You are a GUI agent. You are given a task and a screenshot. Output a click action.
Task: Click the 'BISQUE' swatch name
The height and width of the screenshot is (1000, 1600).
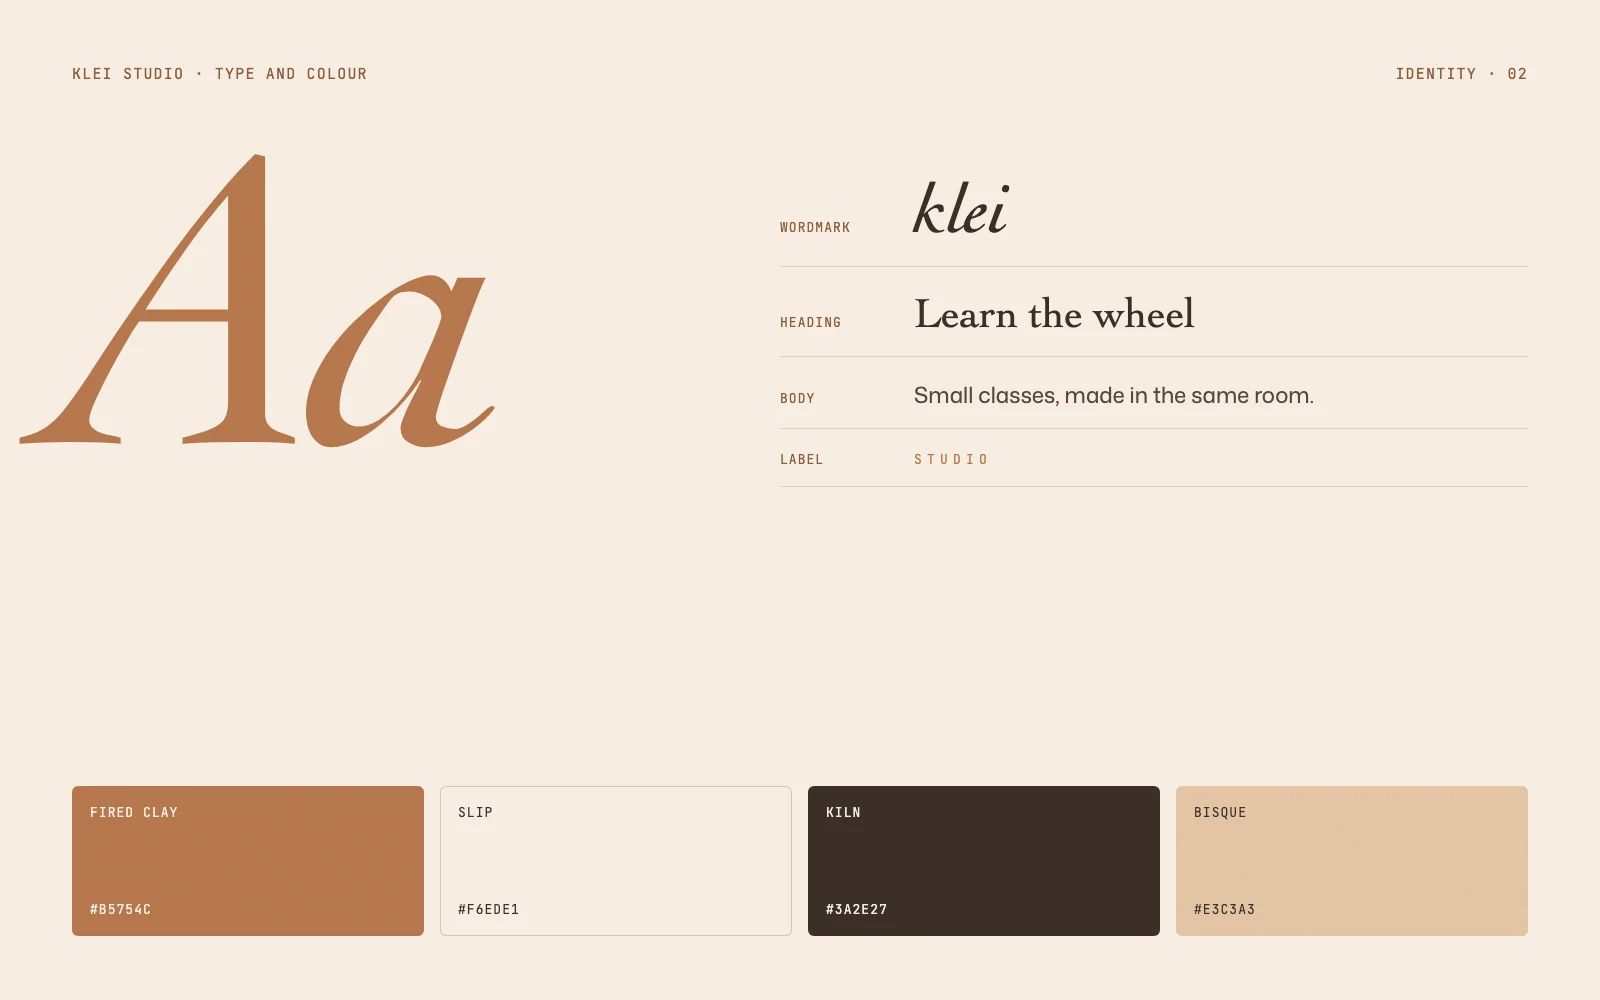1220,813
